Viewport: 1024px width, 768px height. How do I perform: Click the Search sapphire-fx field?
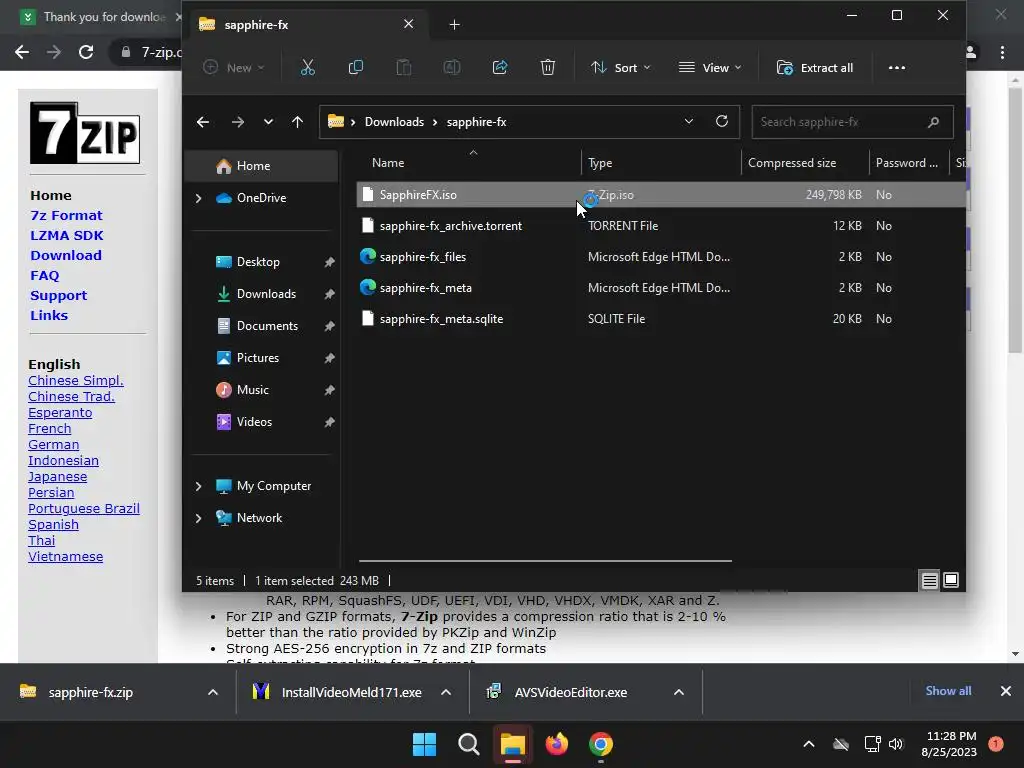[852, 122]
